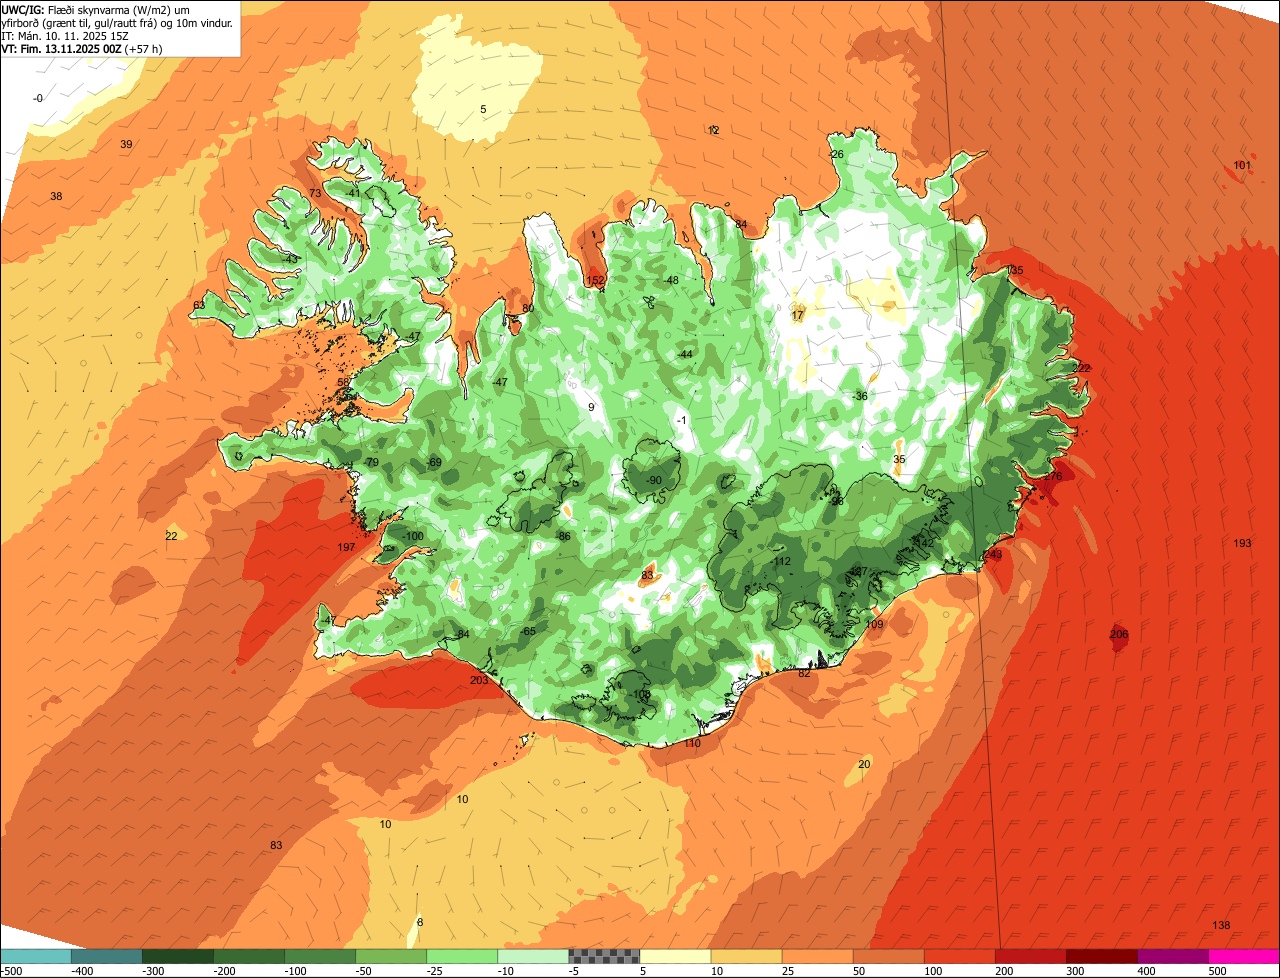The width and height of the screenshot is (1280, 978).
Task: Click the map value '138' in the bottom-right corner
Action: pyautogui.click(x=1221, y=925)
